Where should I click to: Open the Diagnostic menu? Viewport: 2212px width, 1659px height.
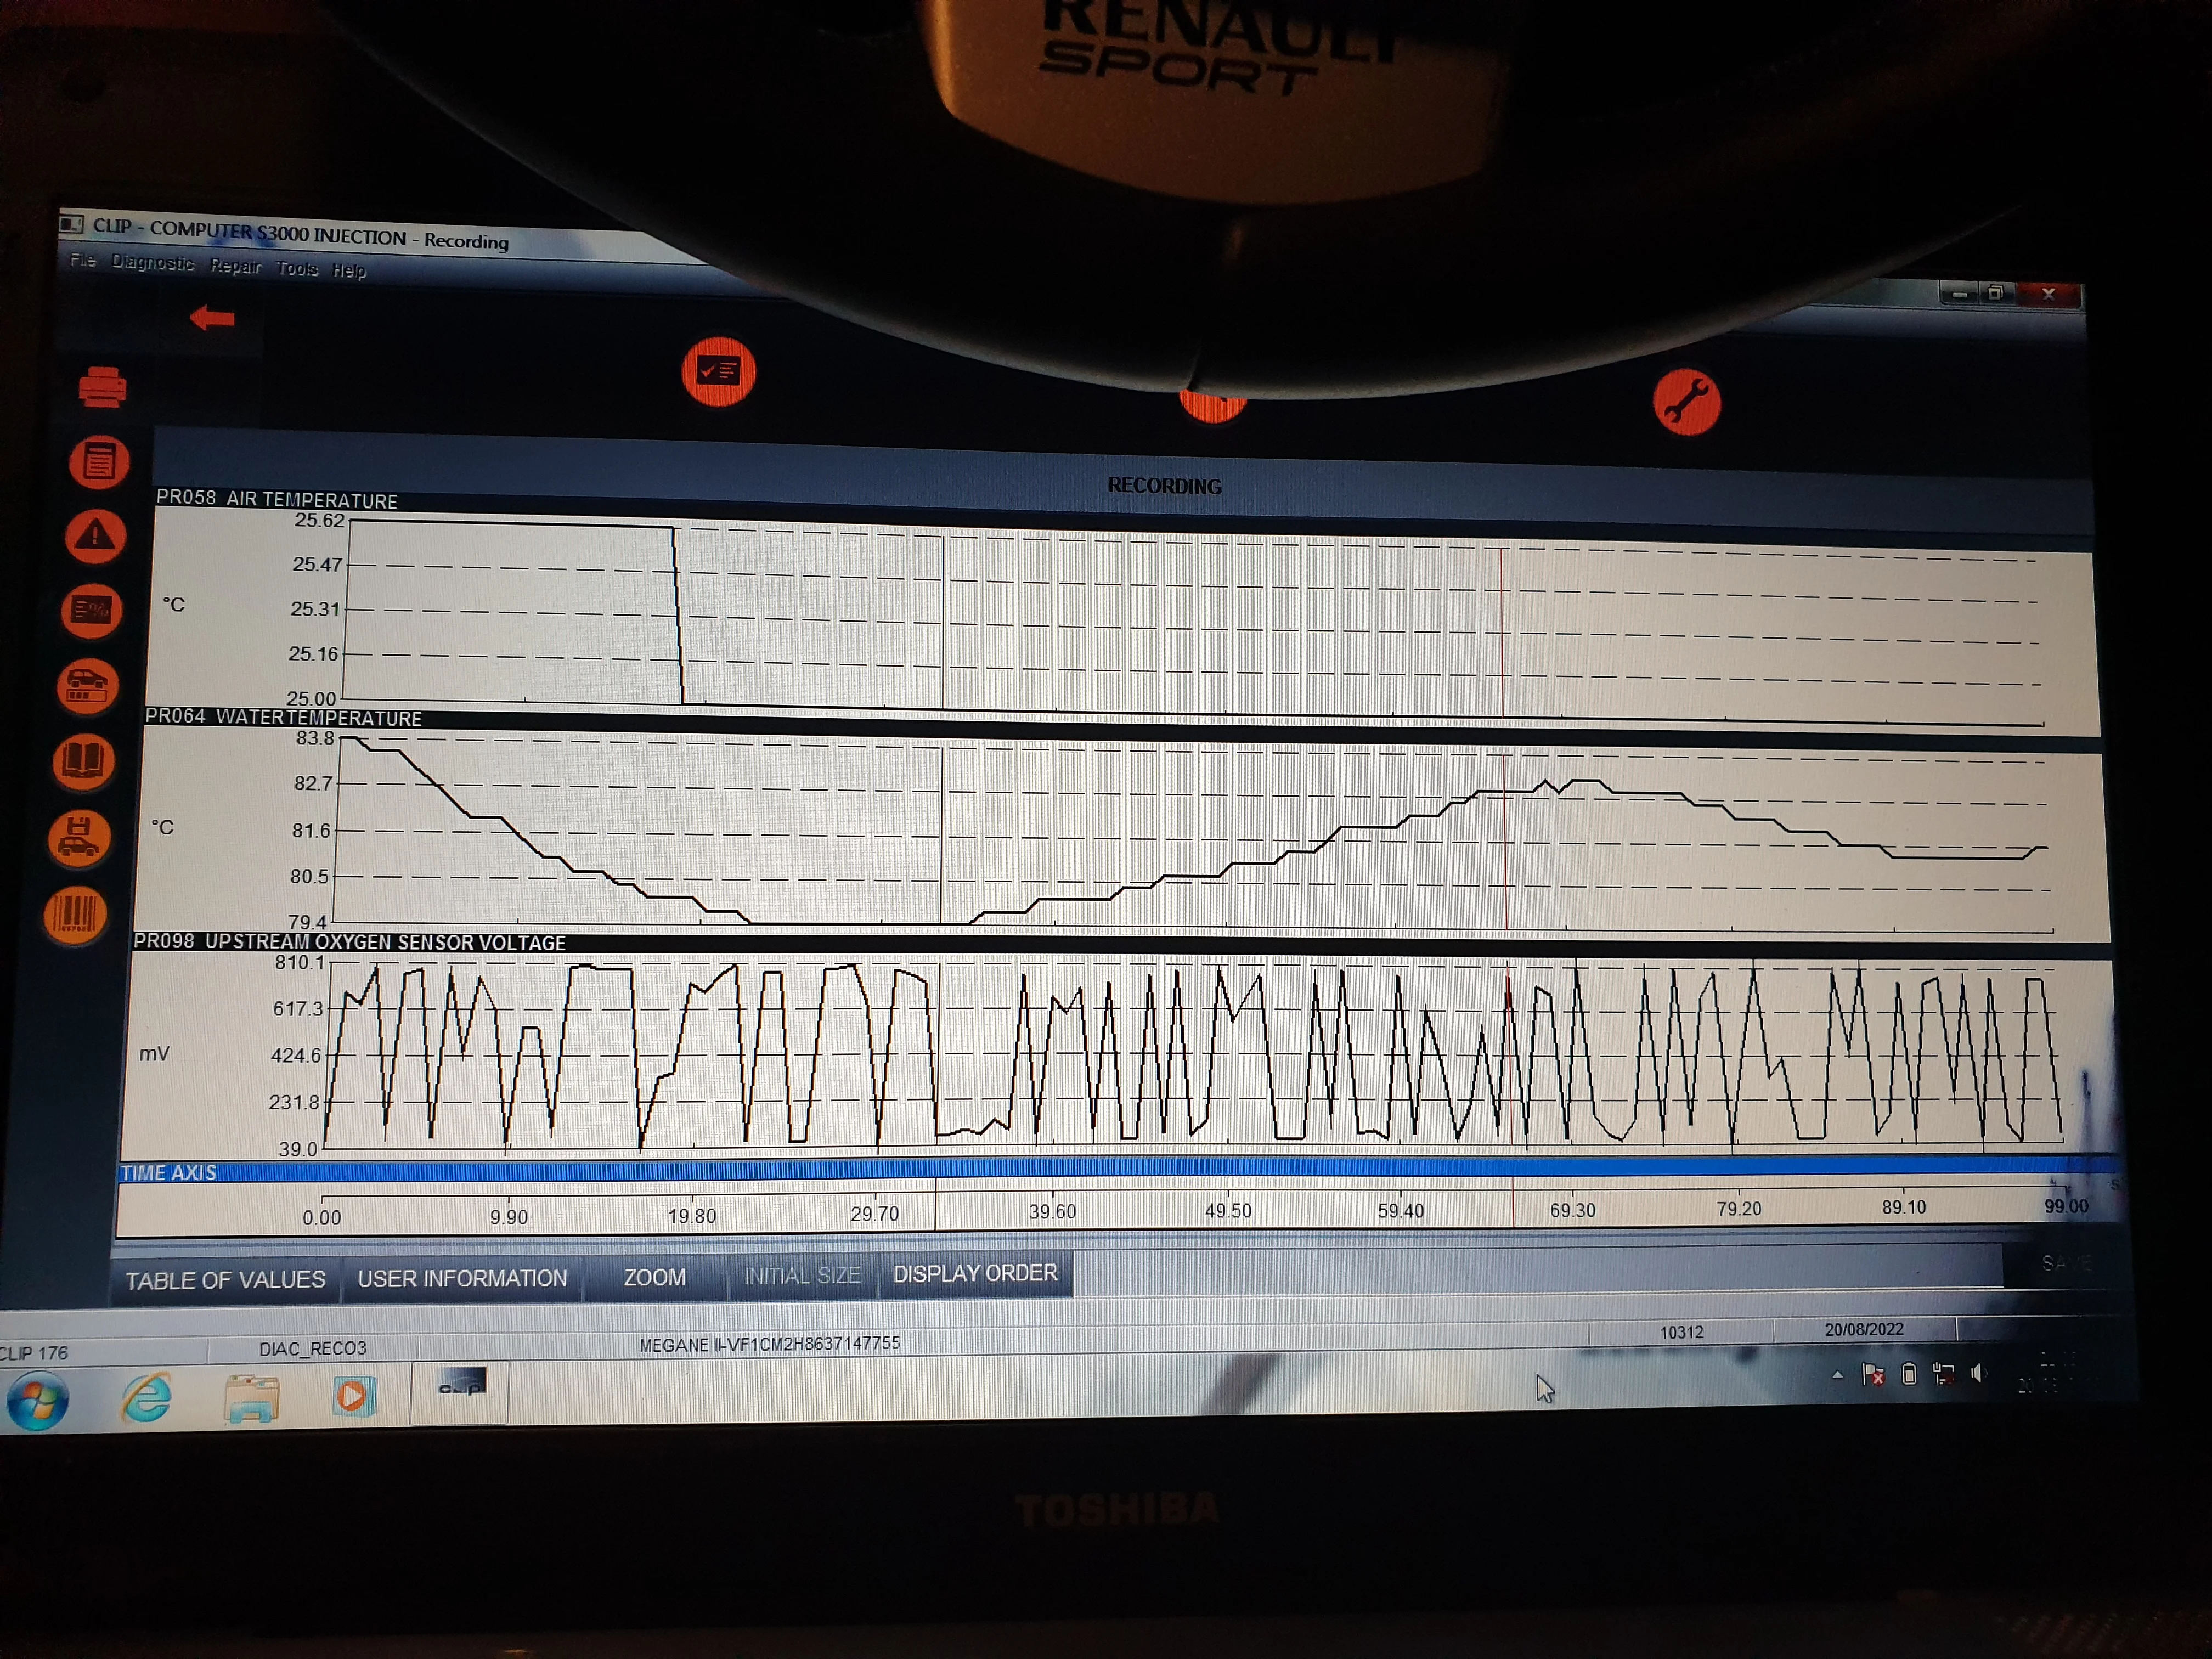click(x=153, y=262)
